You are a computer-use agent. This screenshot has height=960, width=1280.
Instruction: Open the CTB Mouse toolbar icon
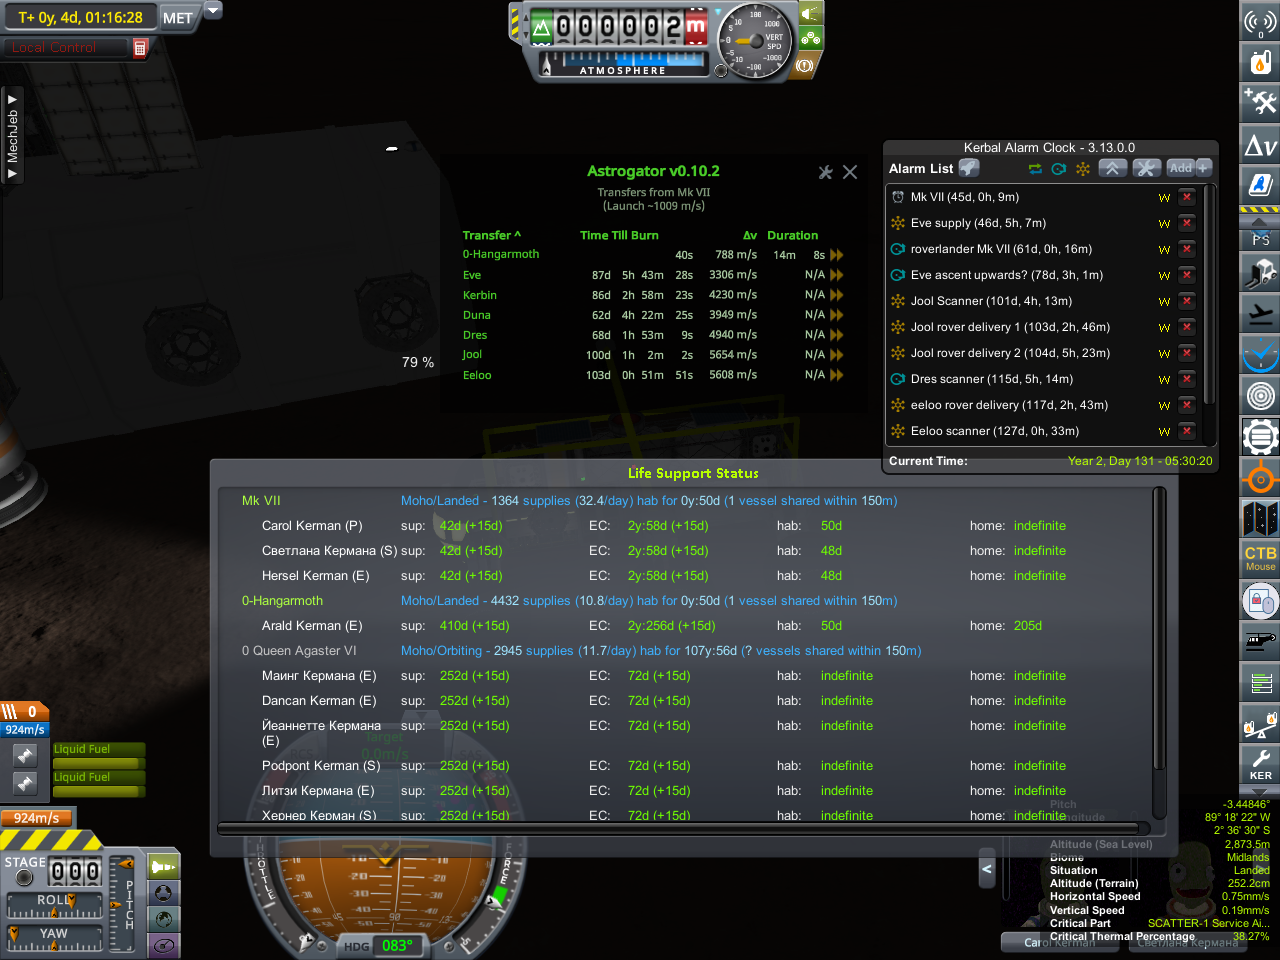[1260, 559]
